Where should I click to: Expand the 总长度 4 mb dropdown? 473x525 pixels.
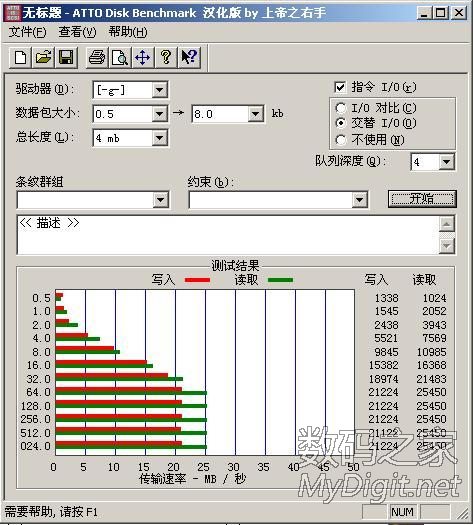[x=160, y=138]
